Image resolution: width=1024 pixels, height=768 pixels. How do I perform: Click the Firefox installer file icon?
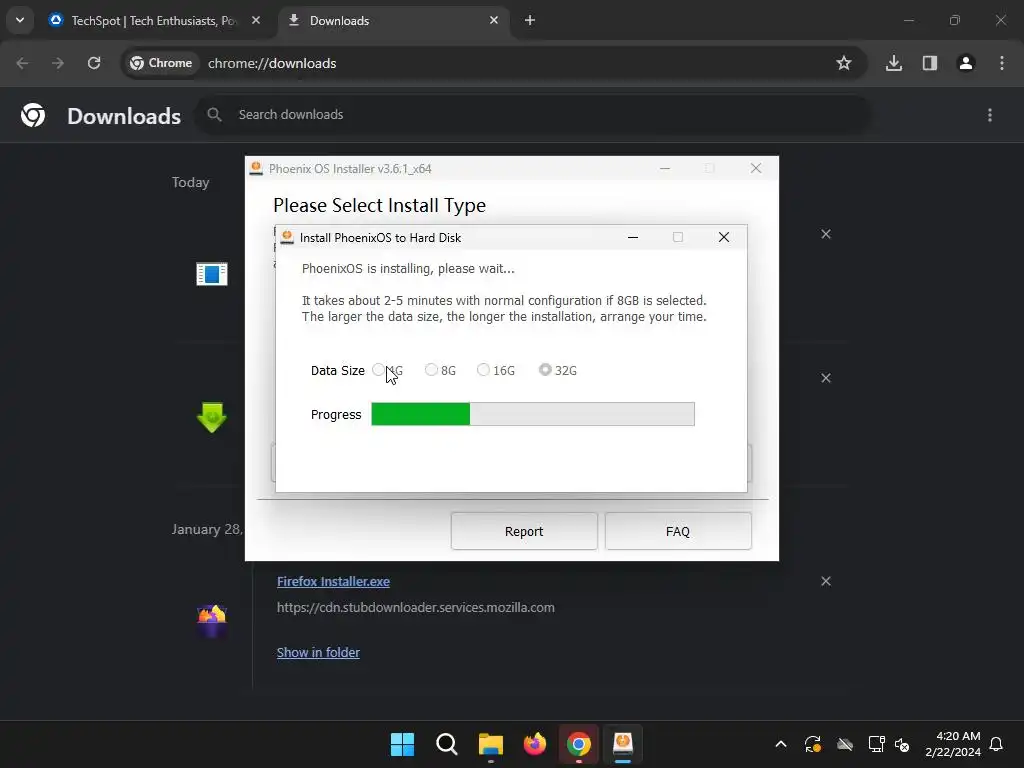pyautogui.click(x=212, y=621)
